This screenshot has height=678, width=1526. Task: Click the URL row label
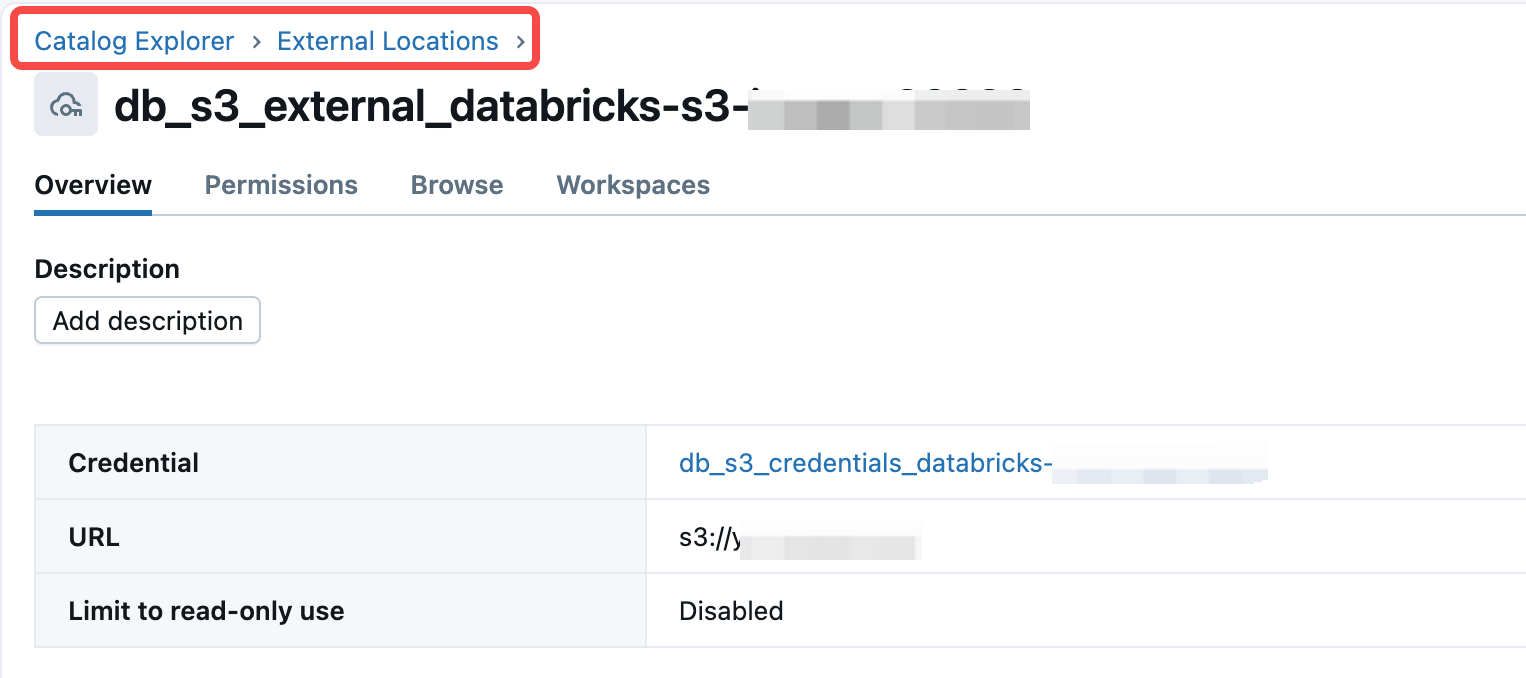pos(93,537)
